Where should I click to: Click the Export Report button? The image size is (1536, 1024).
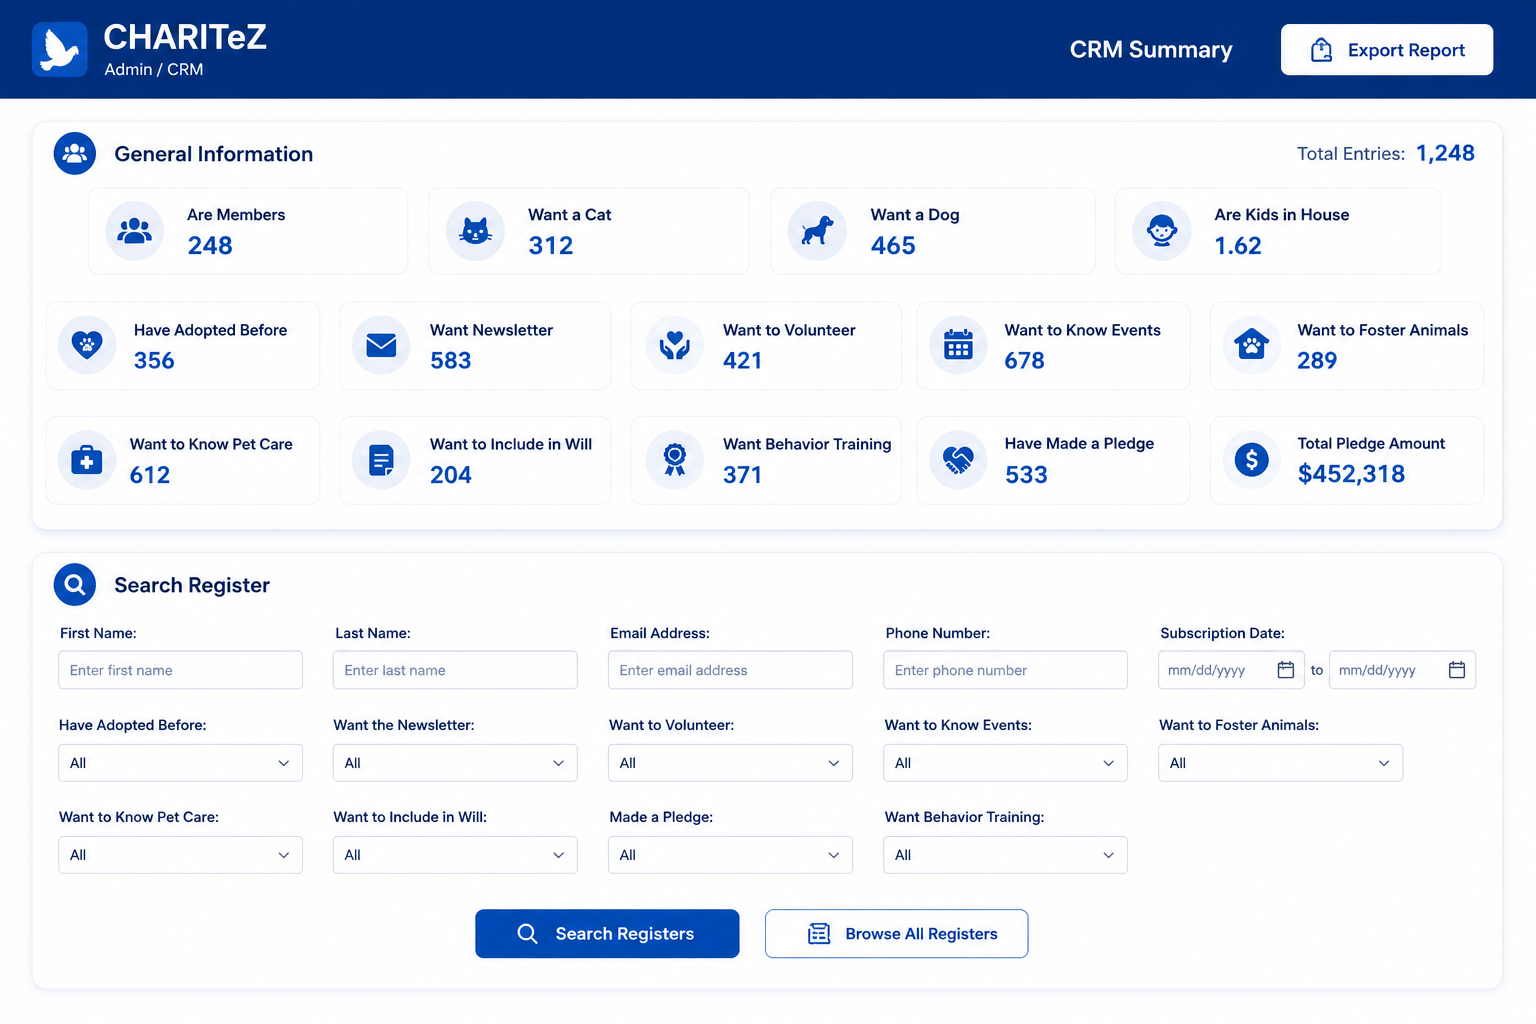coord(1387,50)
